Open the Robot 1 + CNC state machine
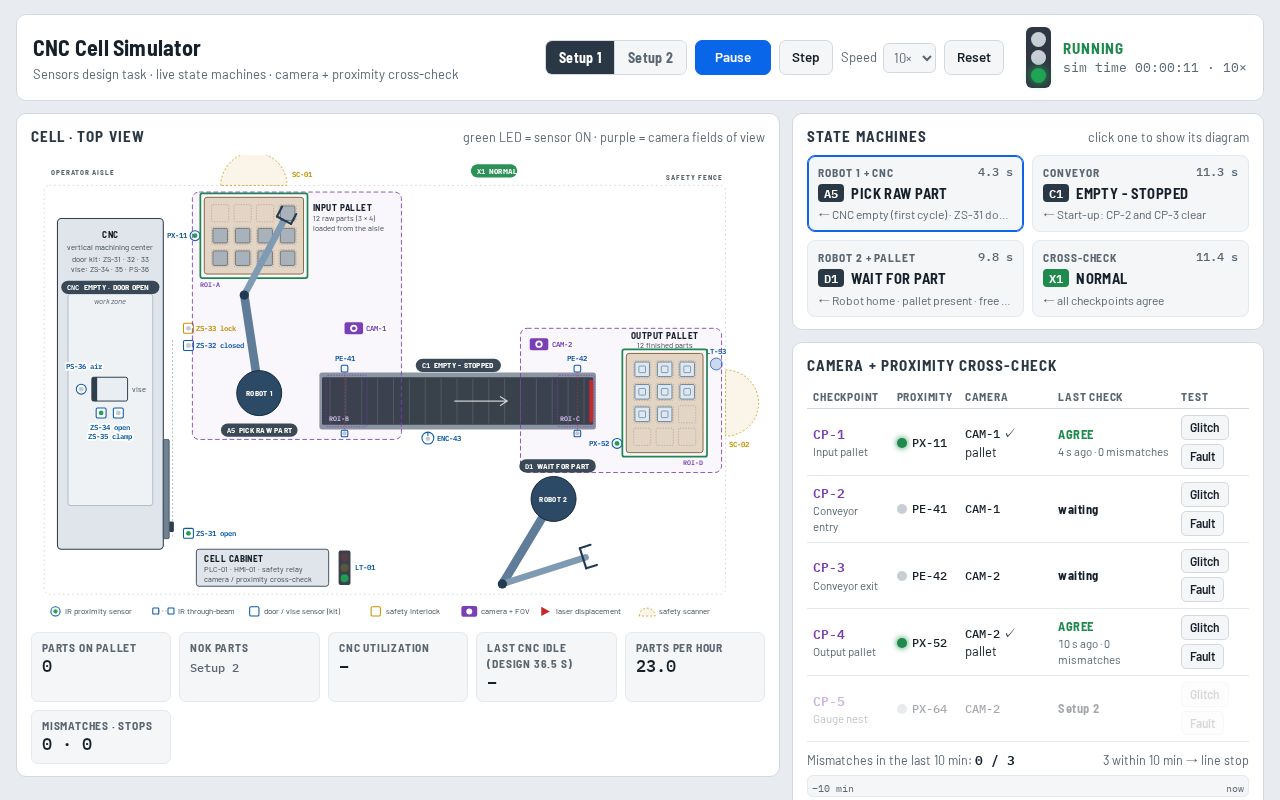1280x800 pixels. tap(915, 193)
